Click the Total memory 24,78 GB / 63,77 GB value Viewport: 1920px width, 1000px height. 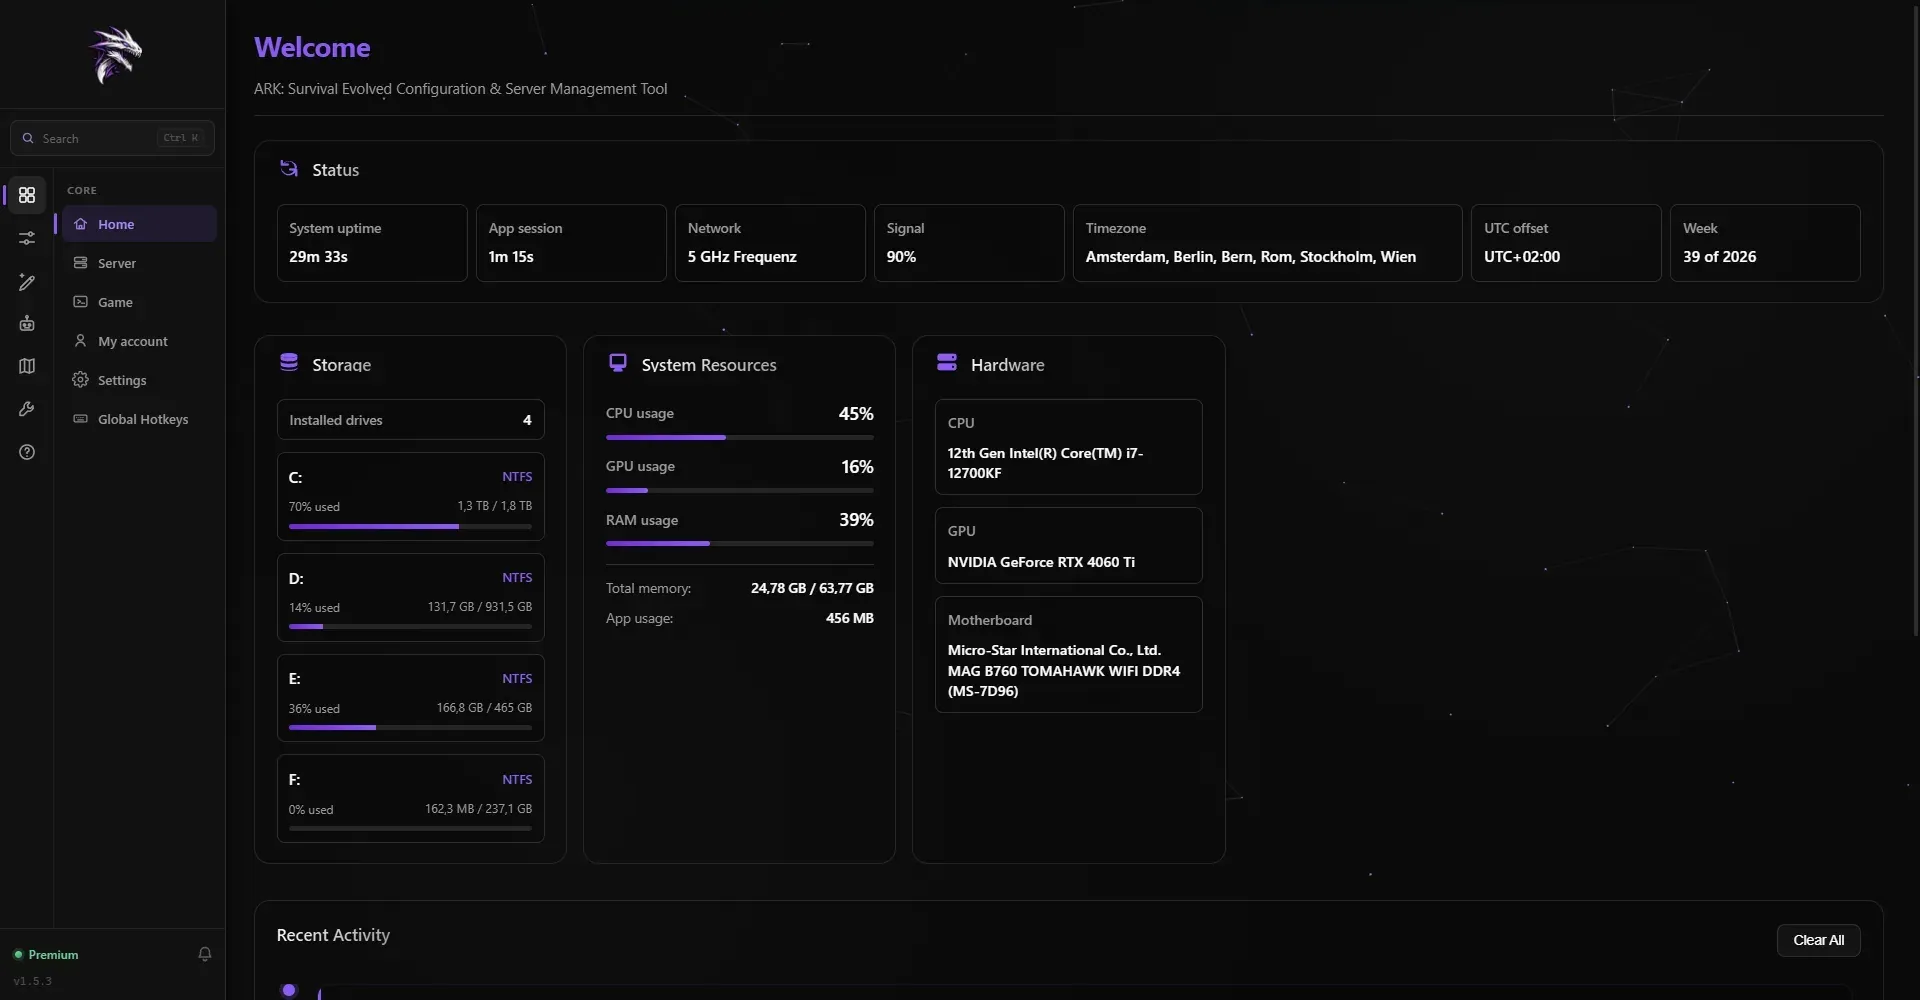812,588
